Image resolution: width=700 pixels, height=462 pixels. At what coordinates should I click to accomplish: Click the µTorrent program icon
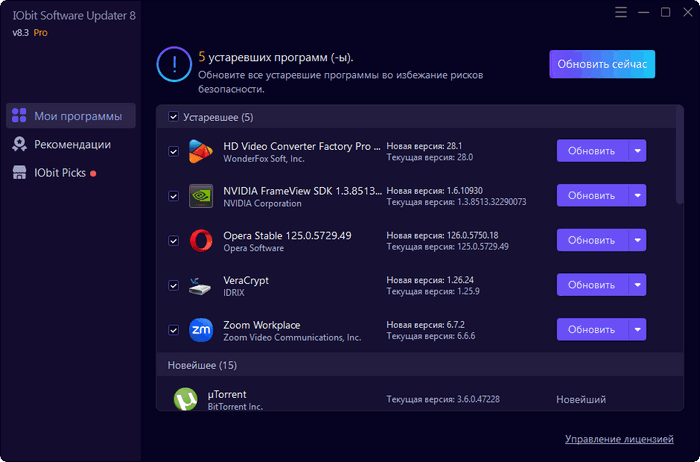click(x=185, y=399)
